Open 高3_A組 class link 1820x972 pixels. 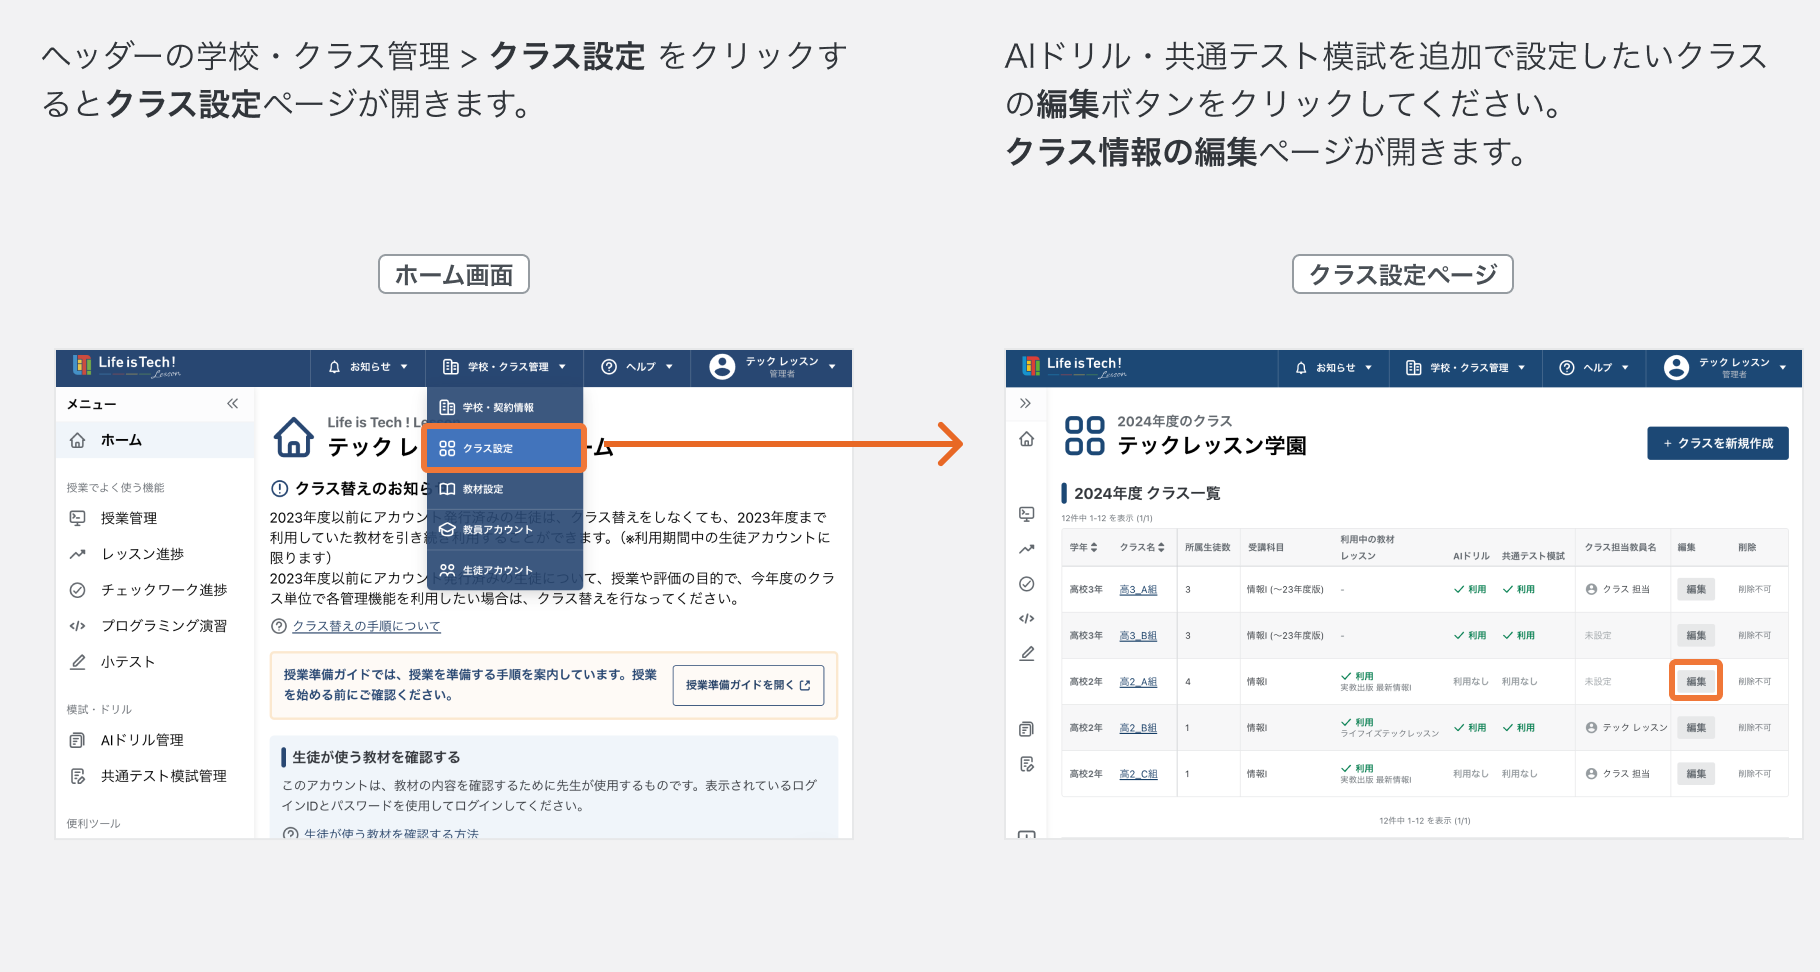pyautogui.click(x=1138, y=590)
